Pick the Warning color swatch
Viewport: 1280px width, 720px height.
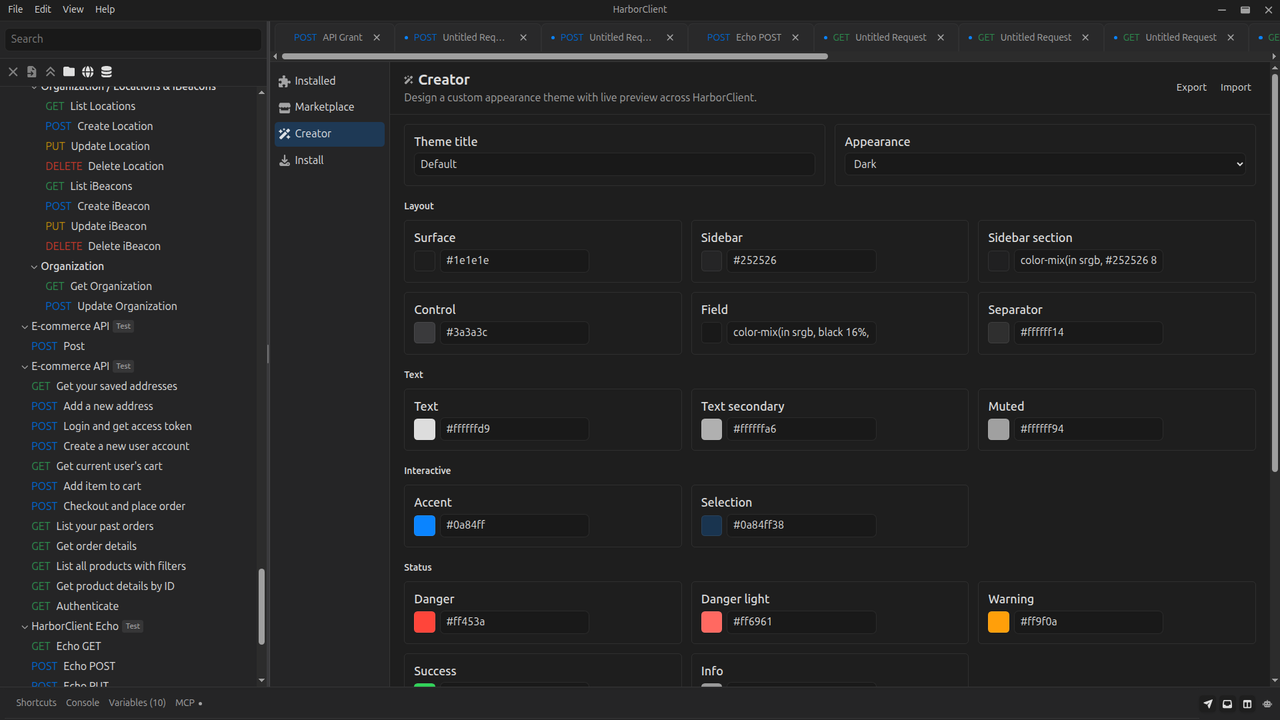point(999,622)
